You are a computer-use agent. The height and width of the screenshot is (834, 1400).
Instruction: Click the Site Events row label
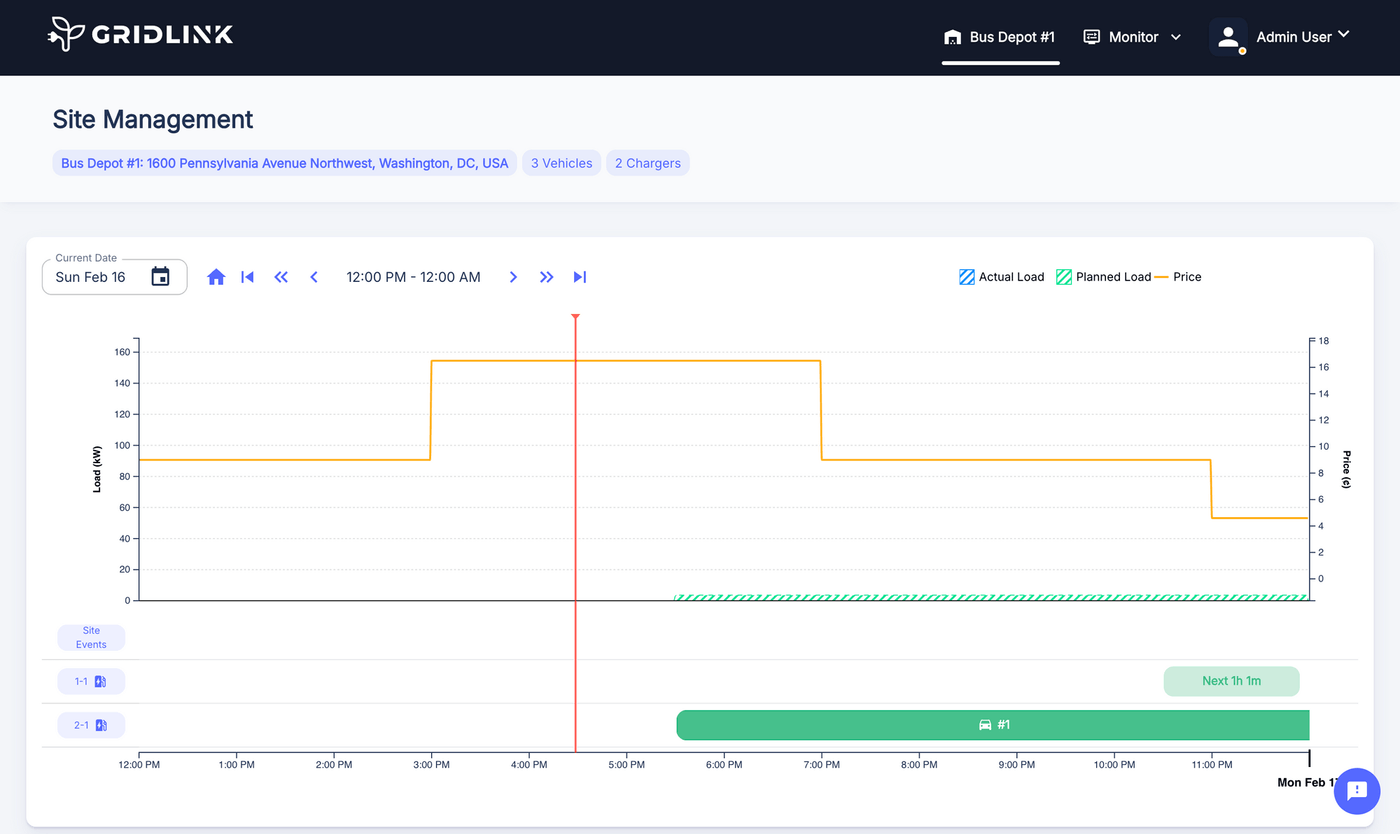[x=91, y=638]
